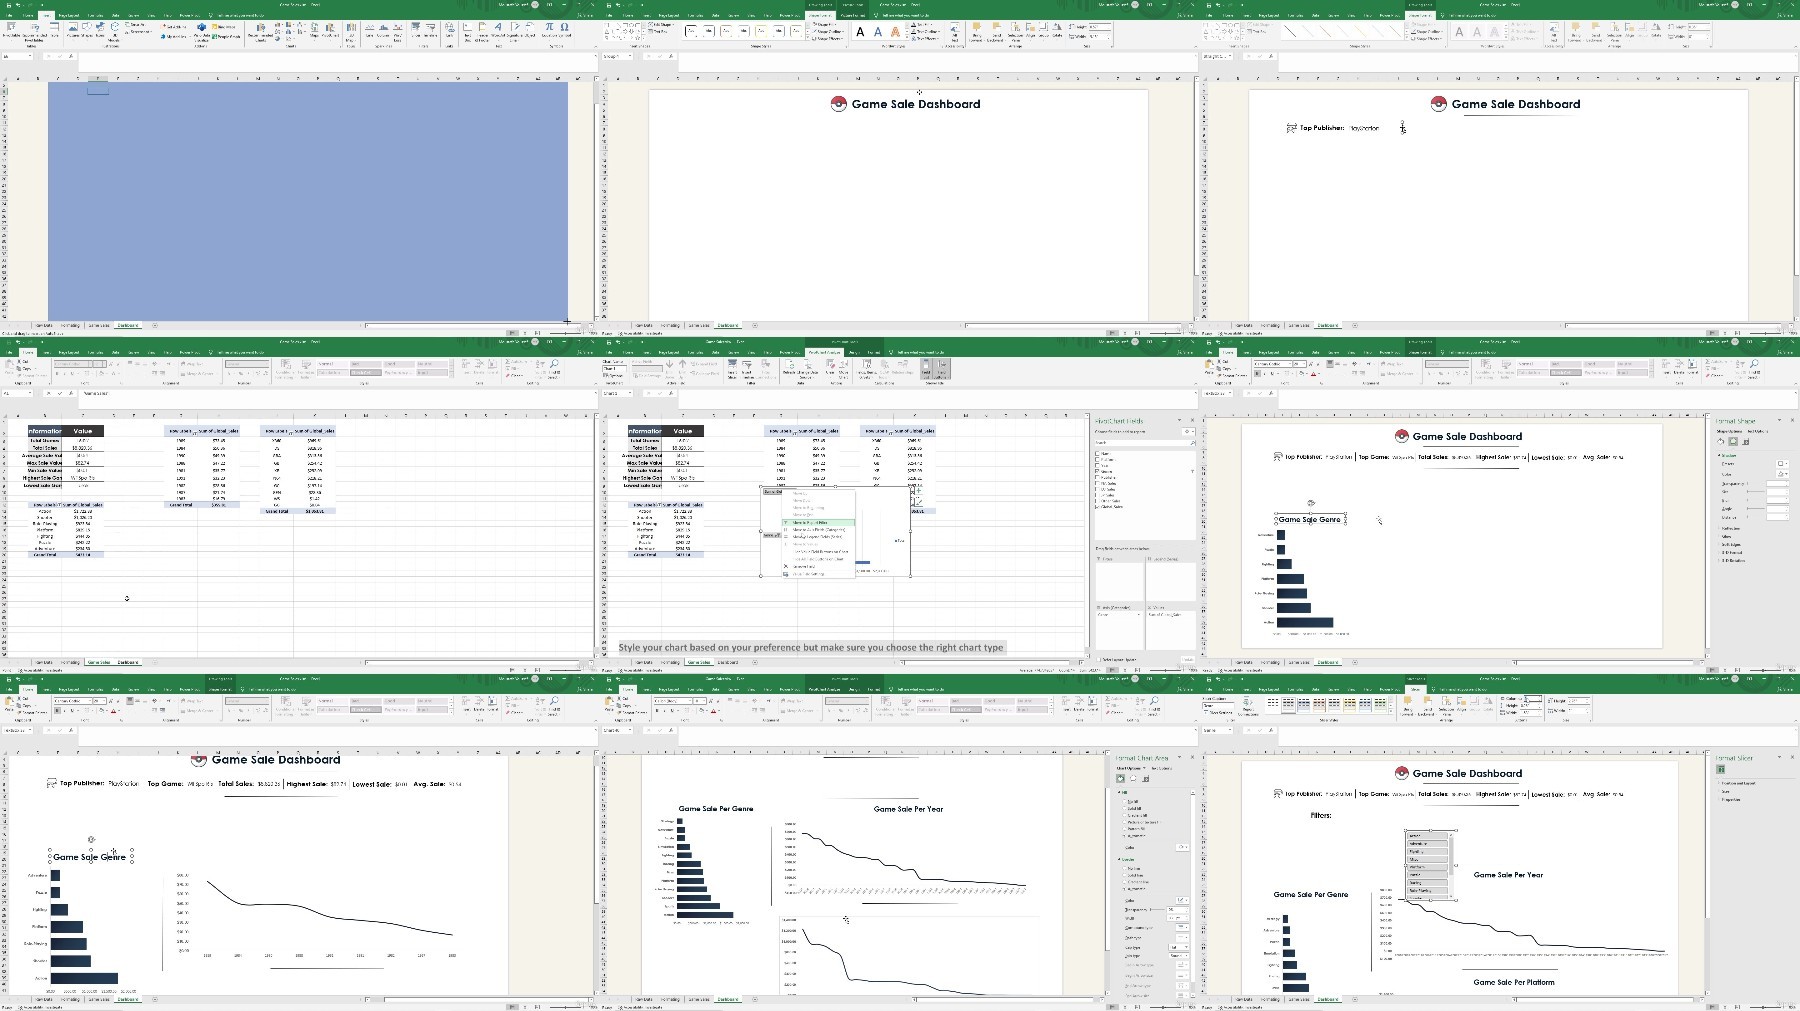Insert a Line sparkline
The image size is (1800, 1011).
pyautogui.click(x=369, y=30)
